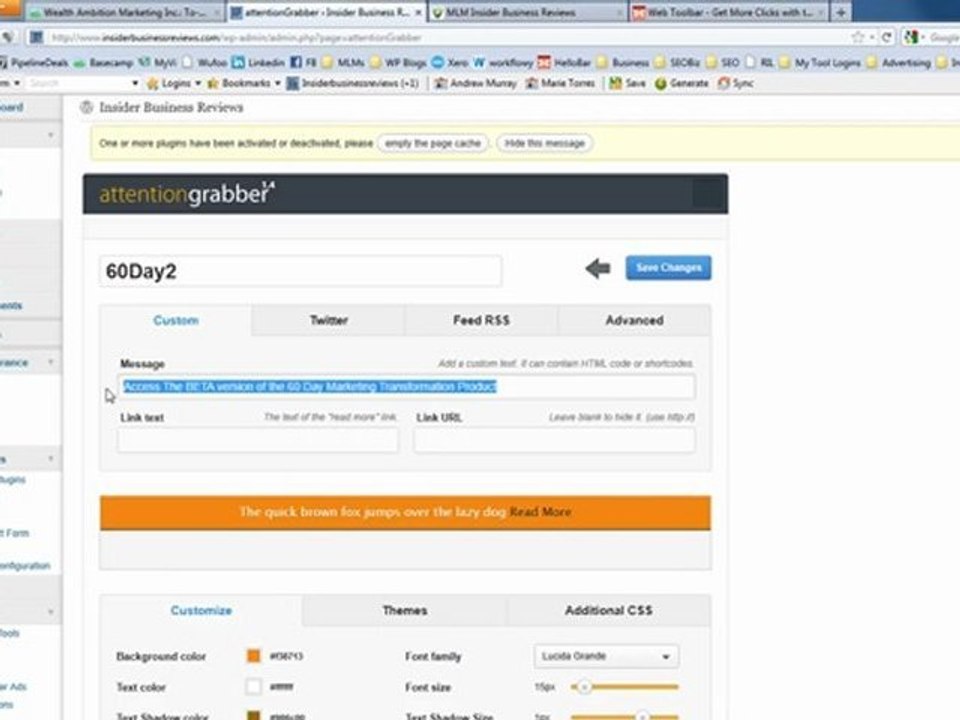Click the Link text input field
The width and height of the screenshot is (960, 720).
(x=258, y=440)
